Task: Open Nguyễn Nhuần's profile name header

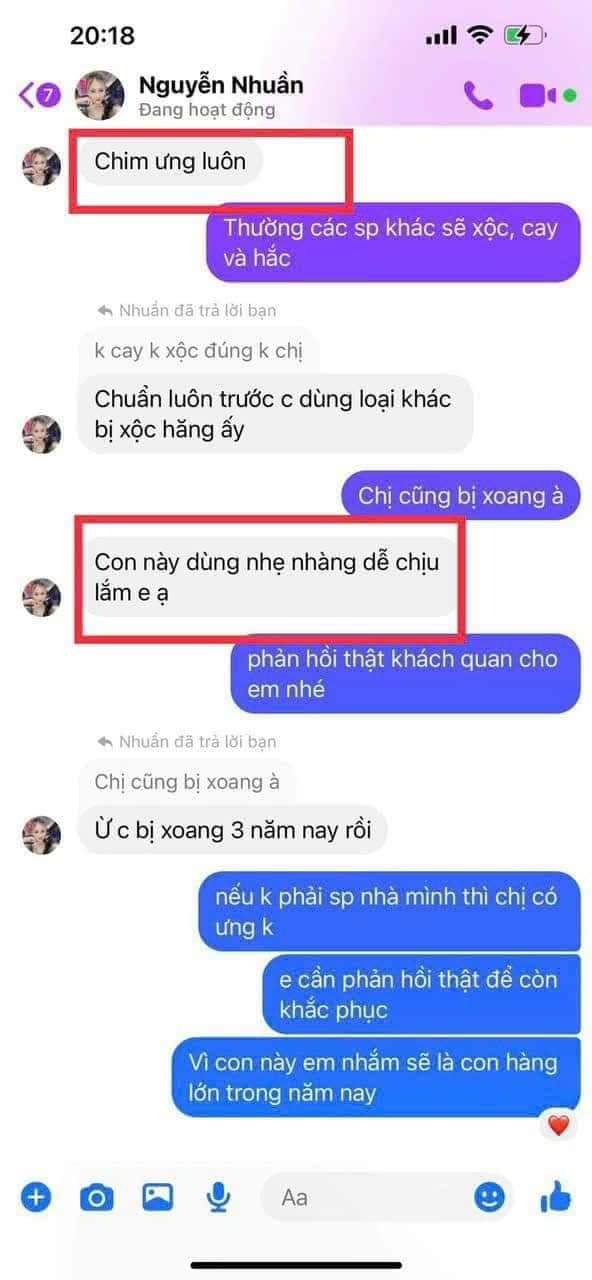Action: (220, 85)
